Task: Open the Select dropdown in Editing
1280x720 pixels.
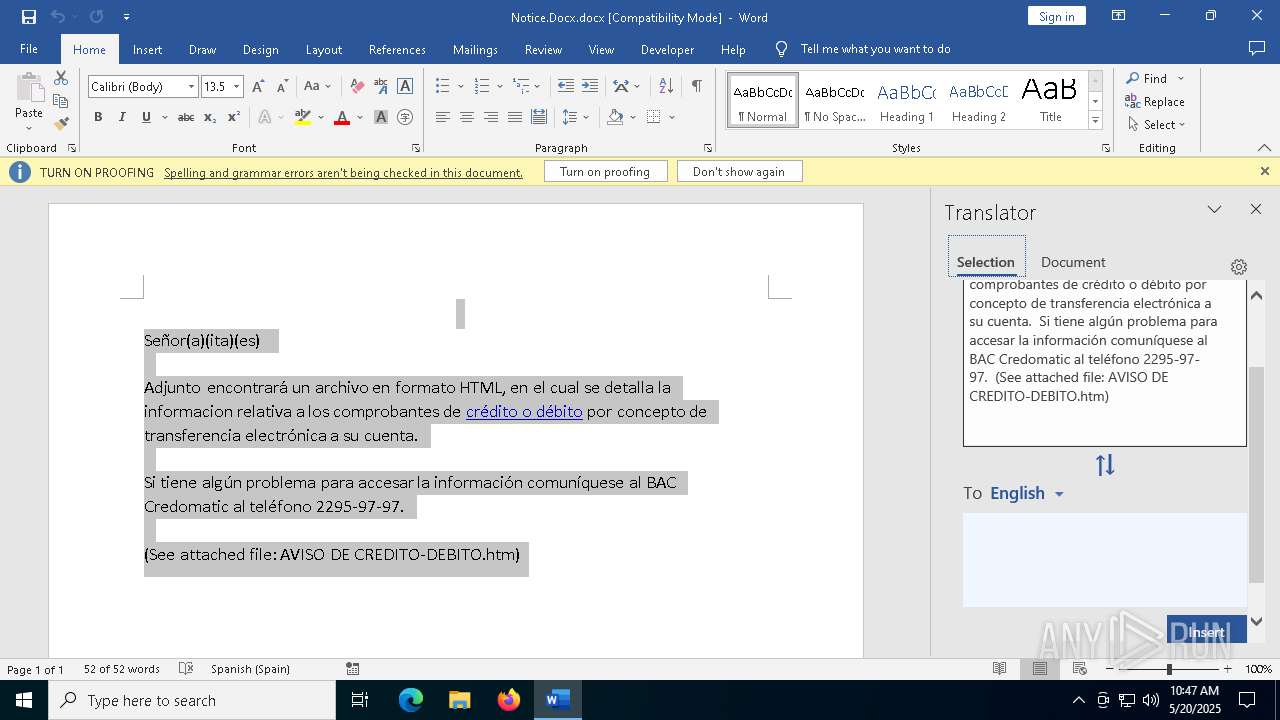Action: [1156, 124]
